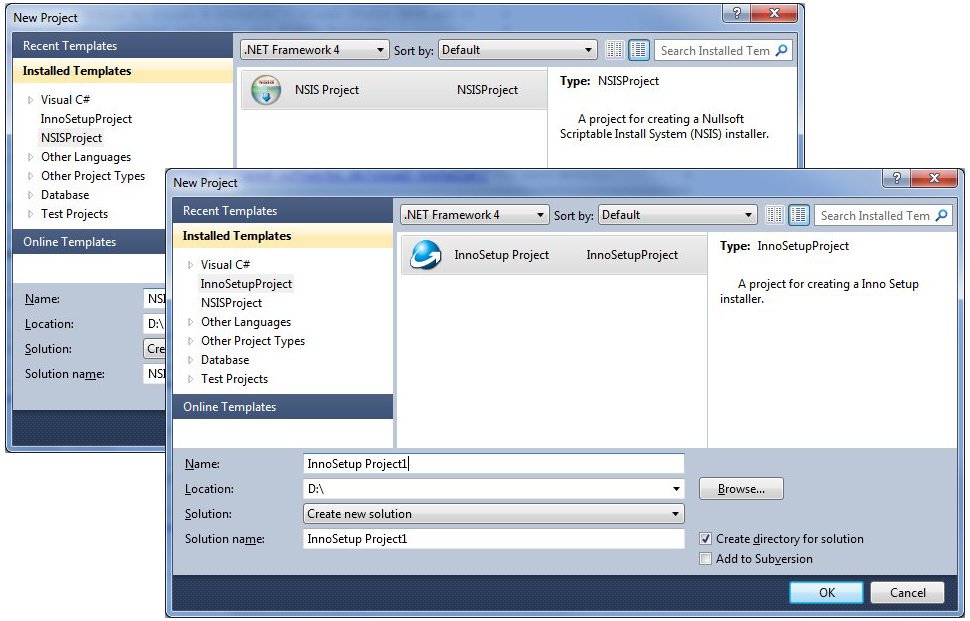
Task: Expand Visual C# node in front dialog
Action: (x=191, y=265)
